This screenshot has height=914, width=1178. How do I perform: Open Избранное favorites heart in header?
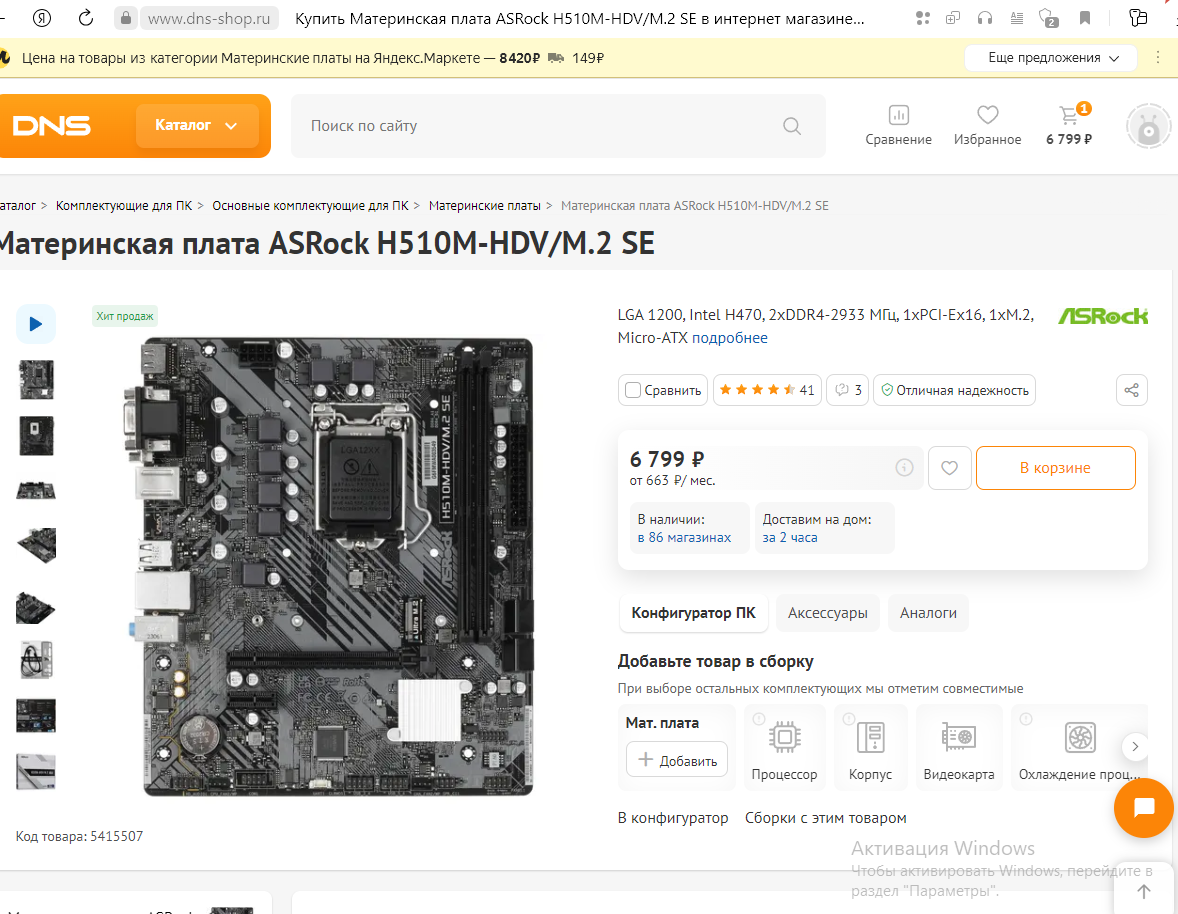(987, 115)
